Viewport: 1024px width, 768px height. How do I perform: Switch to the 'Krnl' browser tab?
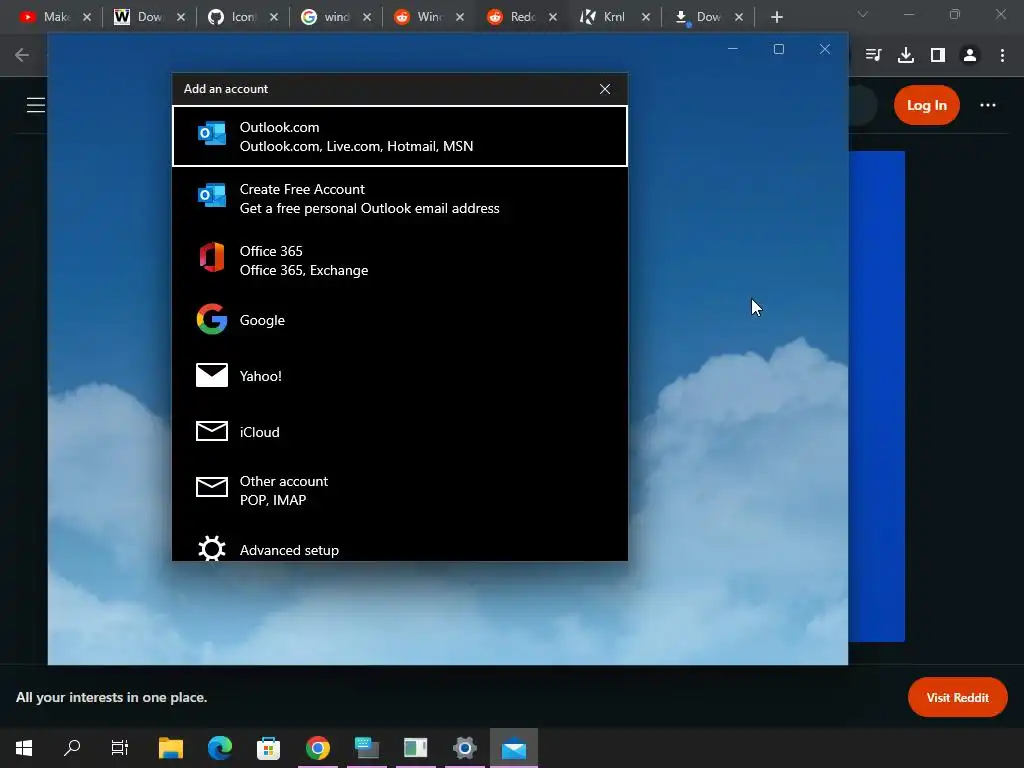[604, 17]
